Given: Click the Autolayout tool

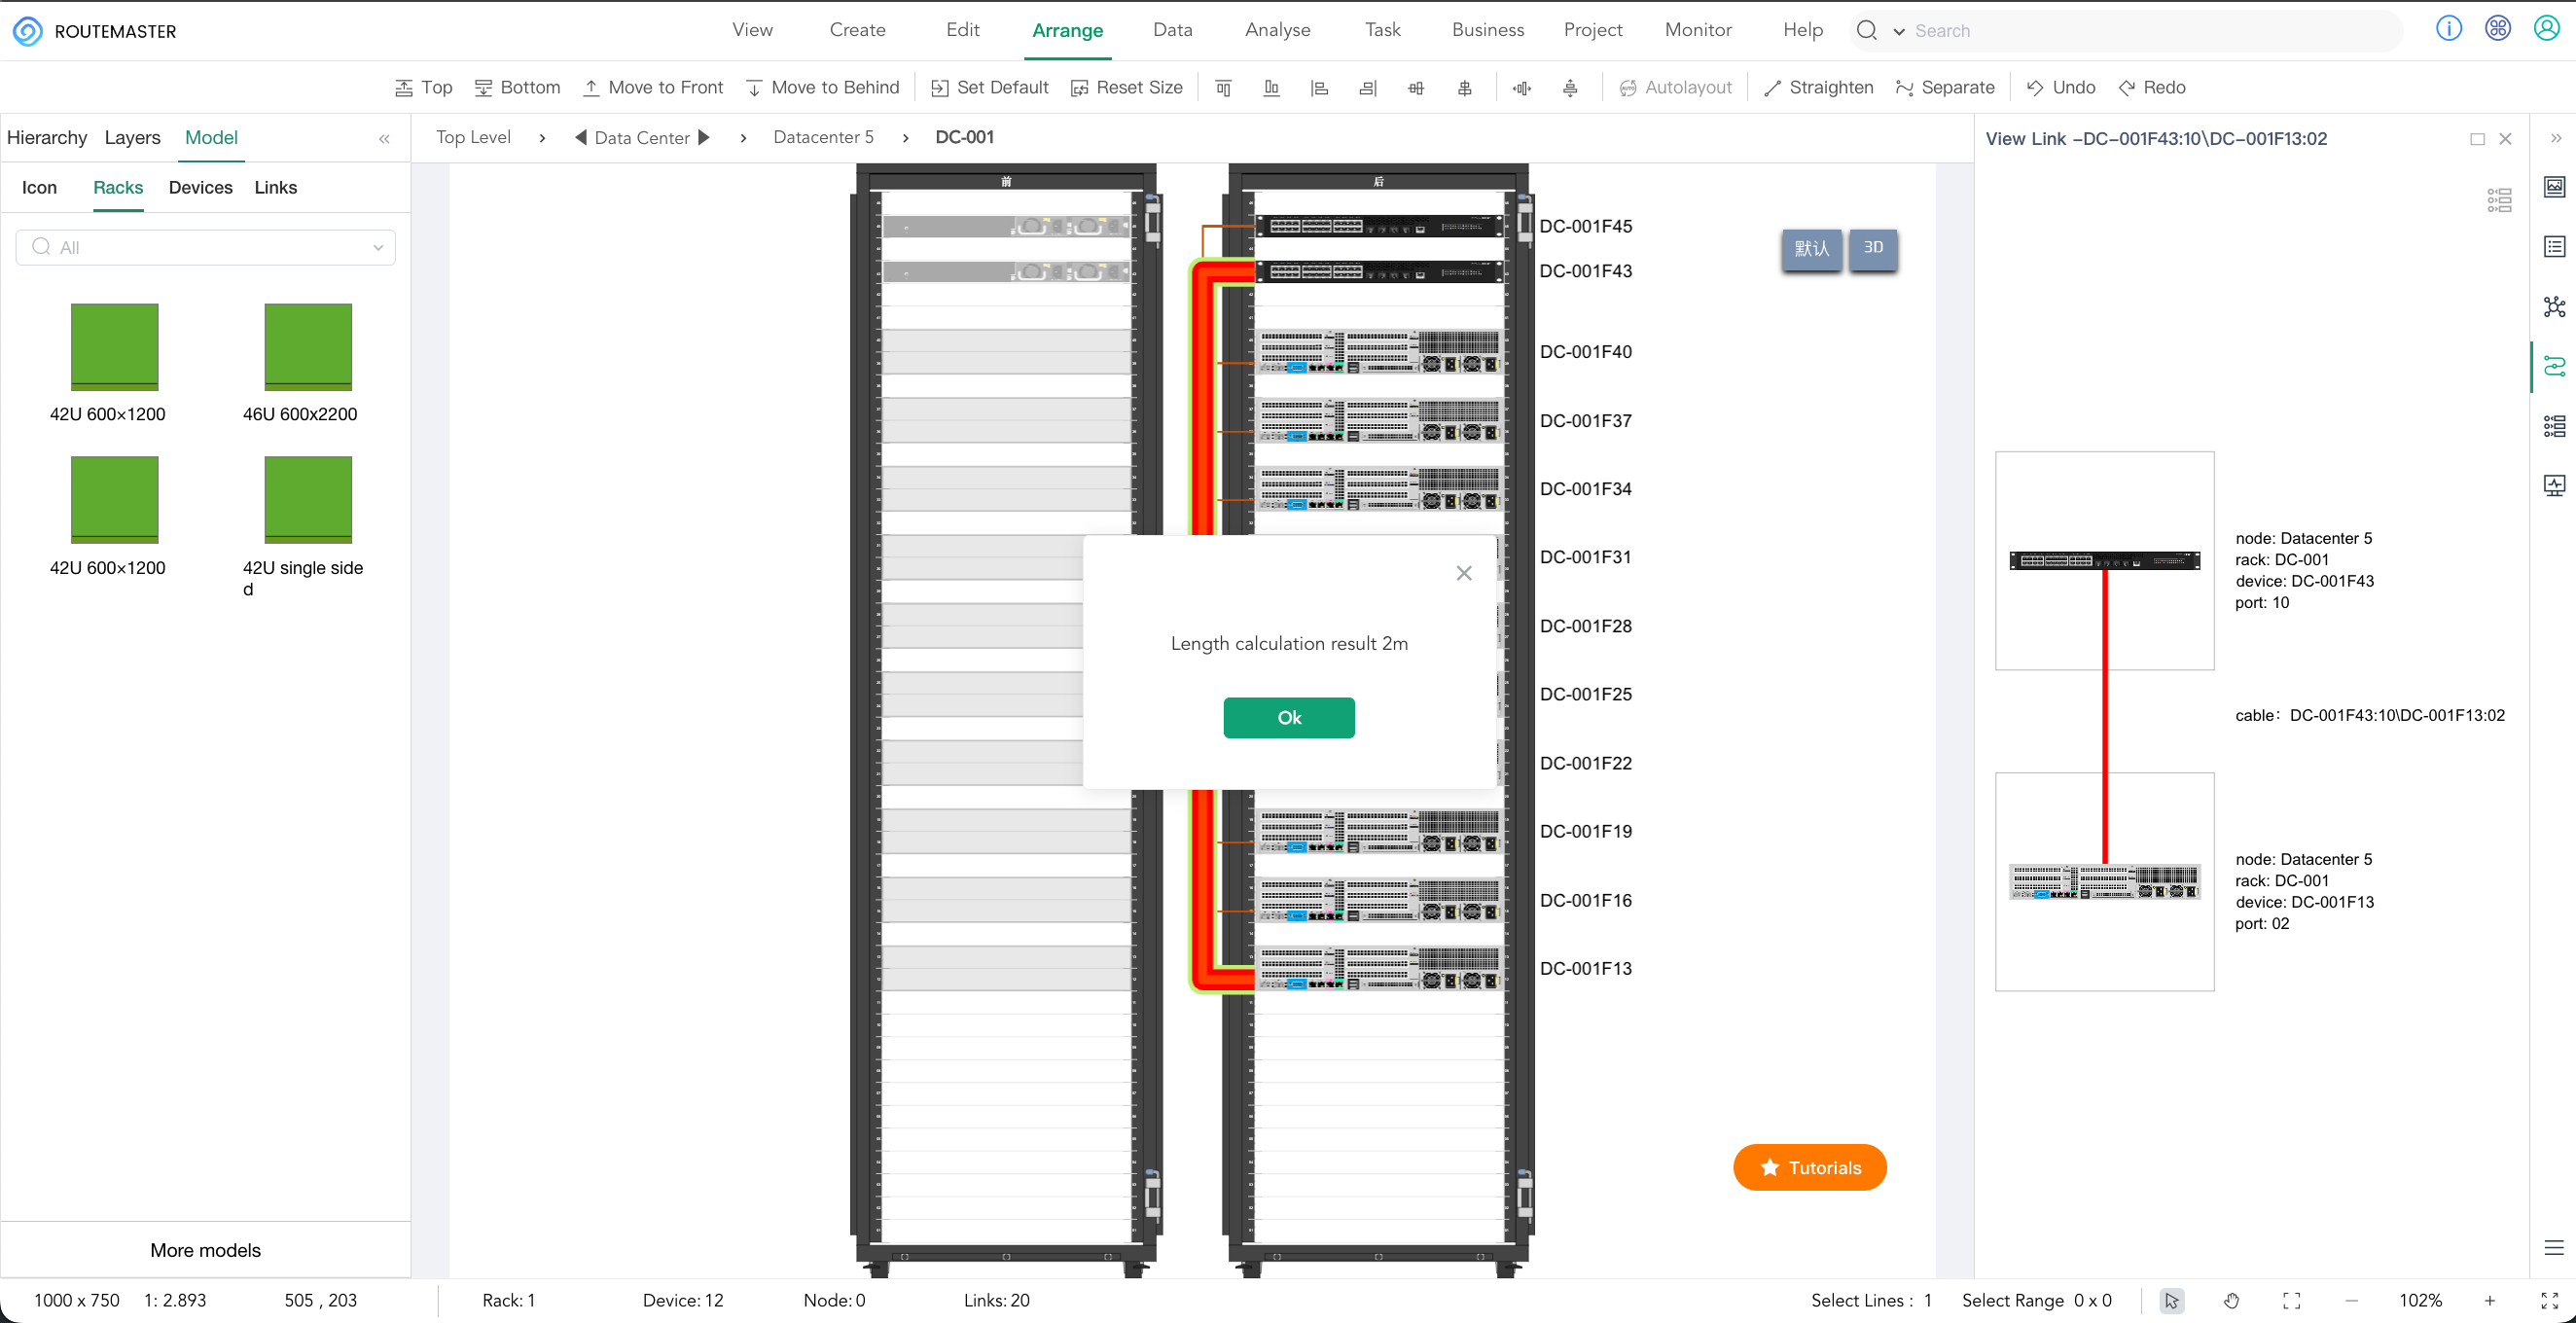Looking at the screenshot, I should 1675,87.
